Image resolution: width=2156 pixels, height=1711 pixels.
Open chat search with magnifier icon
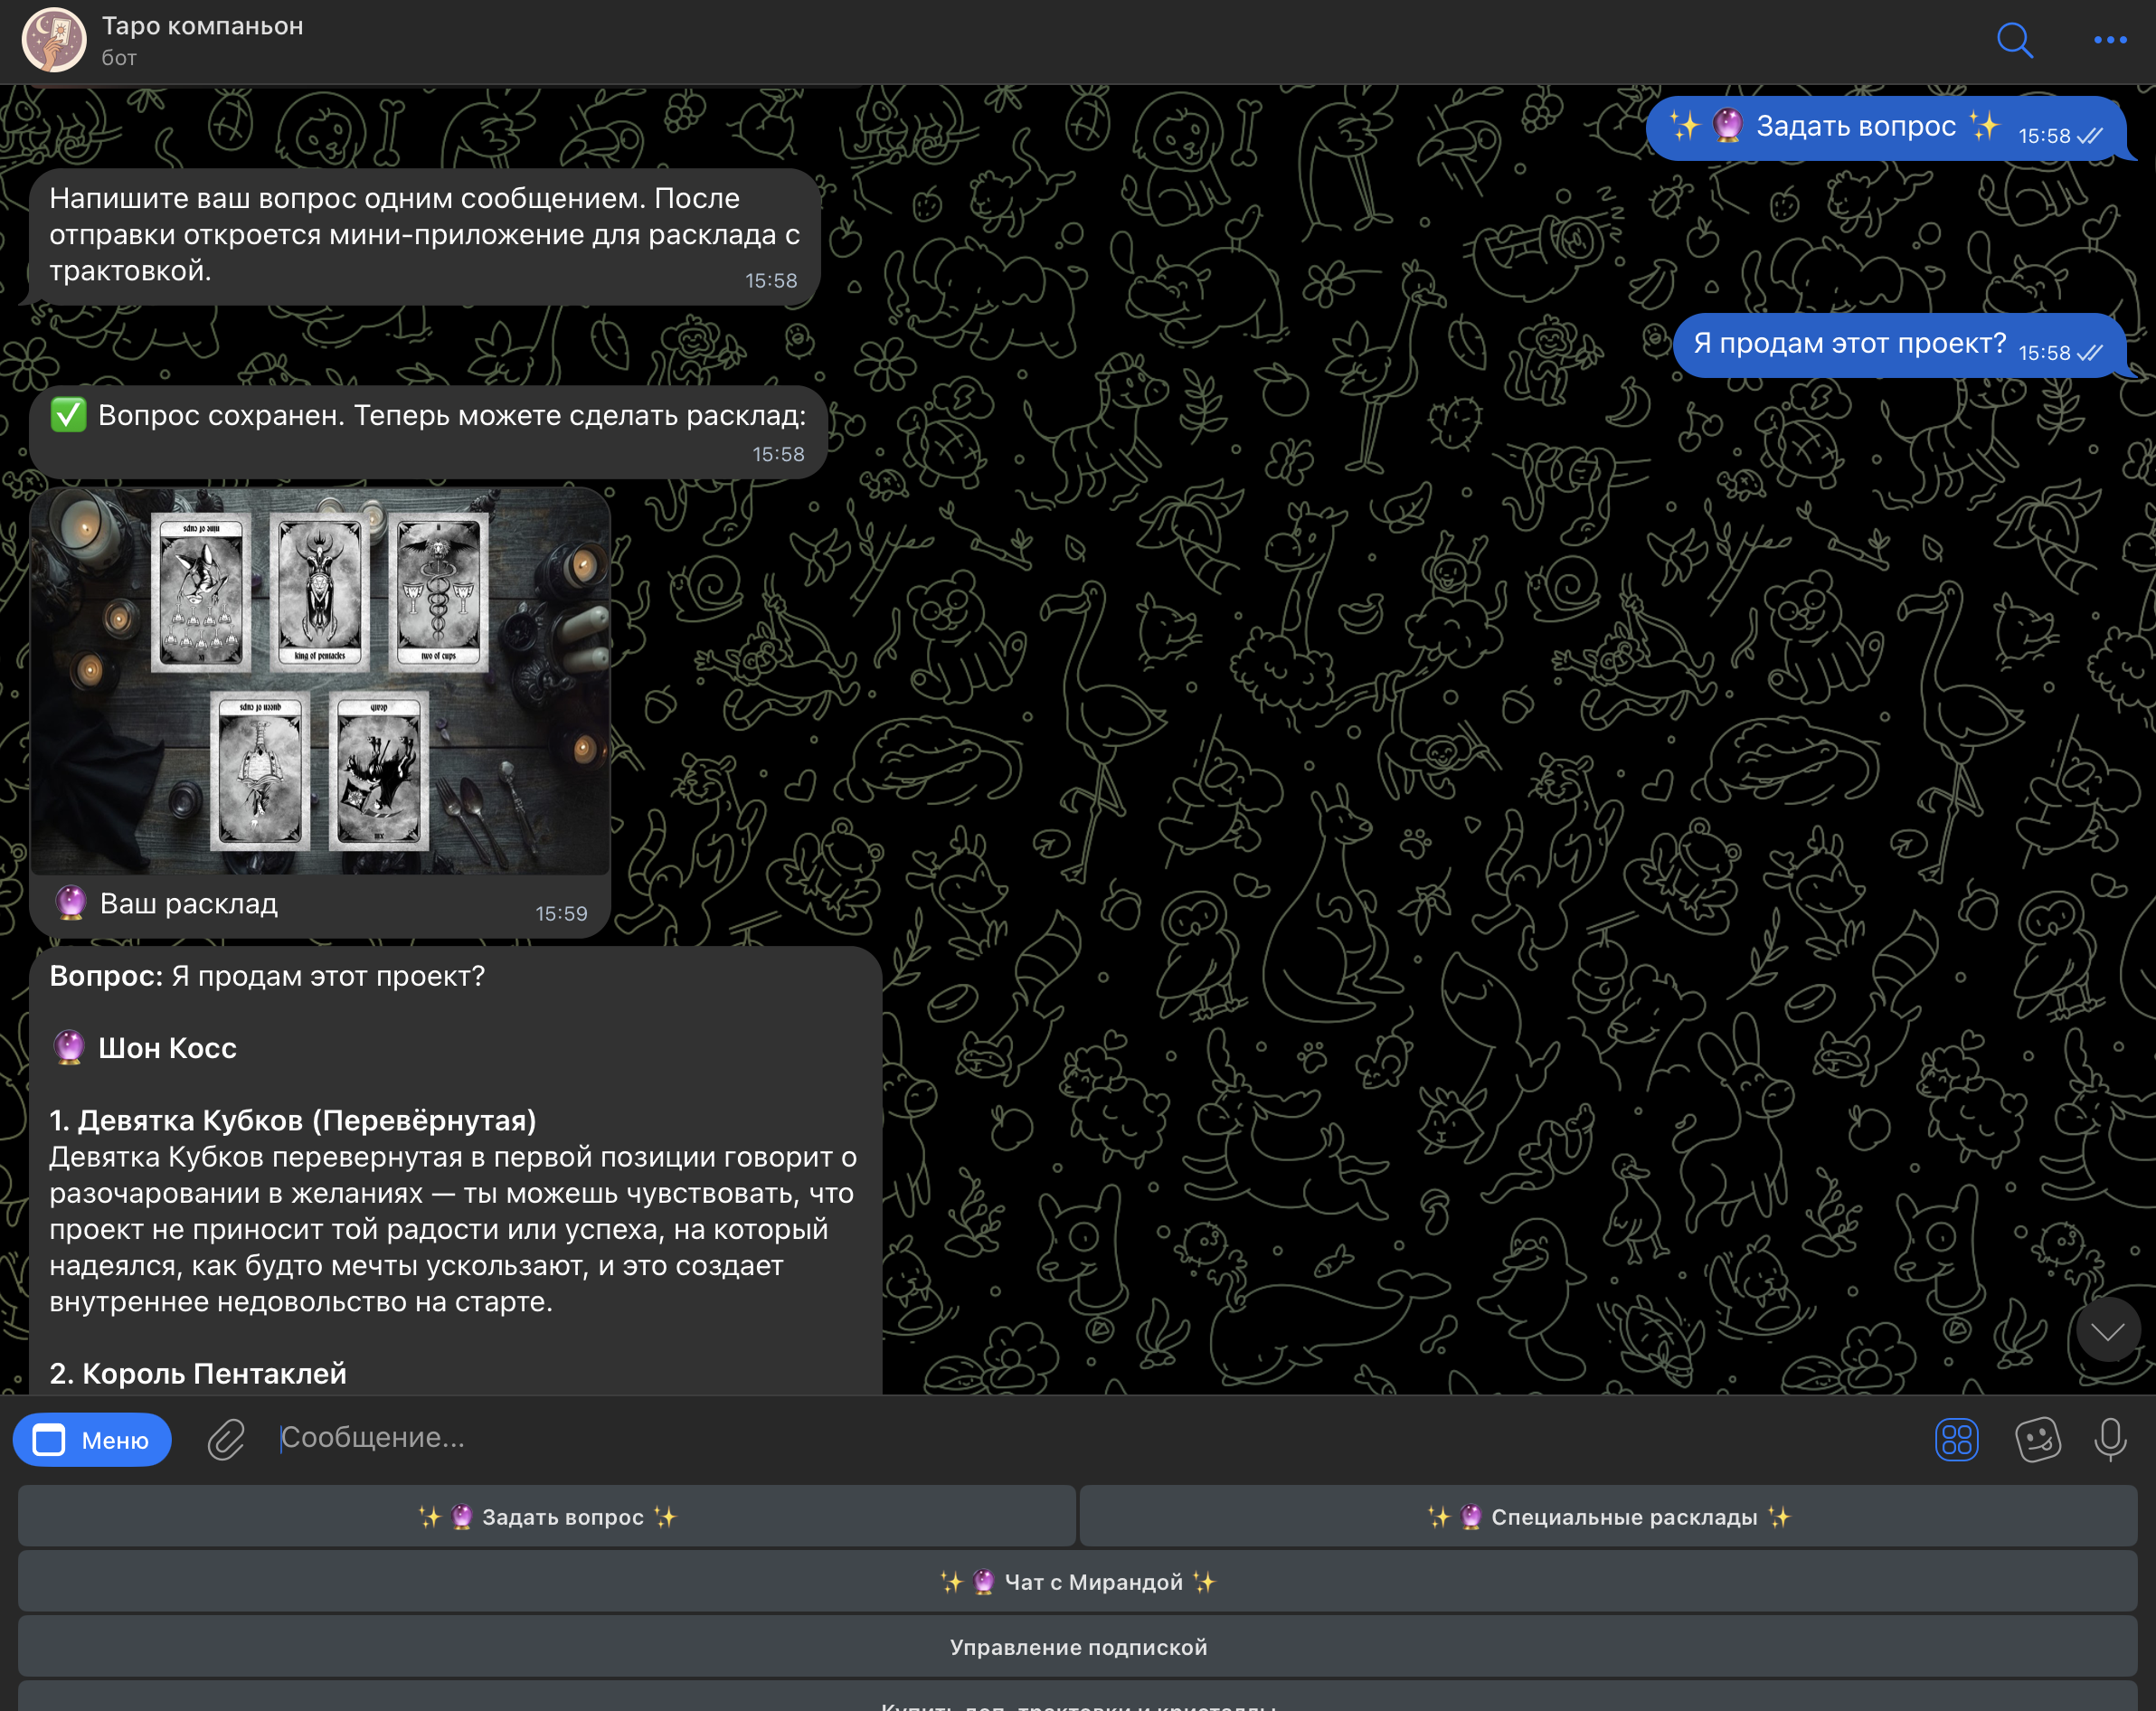2014,40
